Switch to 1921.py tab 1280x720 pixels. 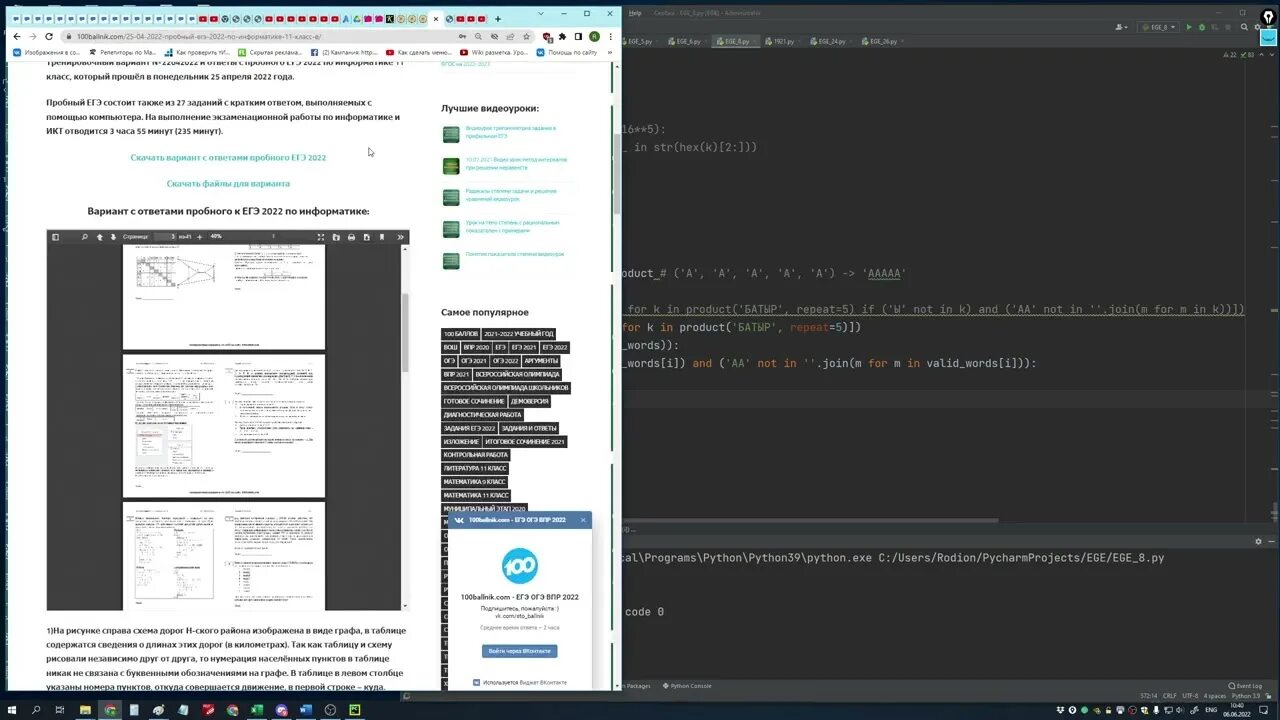tap(783, 42)
